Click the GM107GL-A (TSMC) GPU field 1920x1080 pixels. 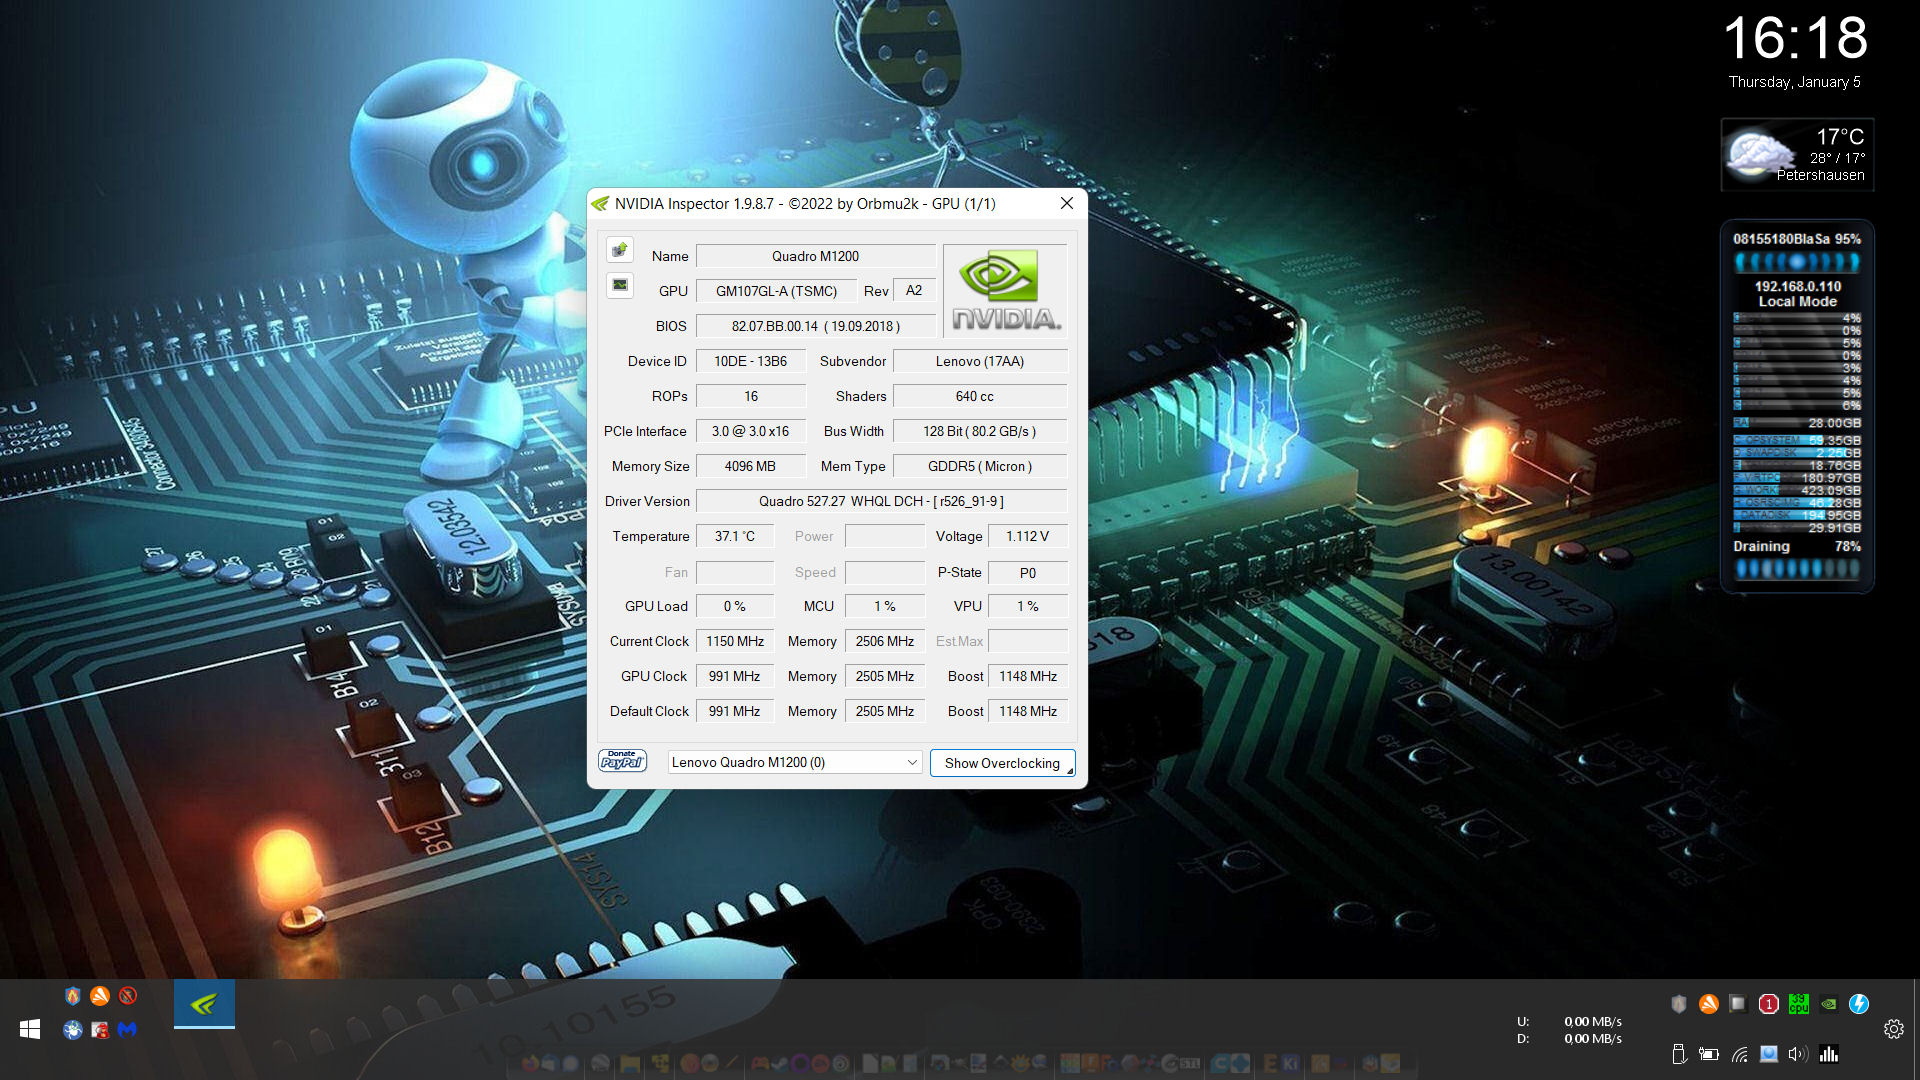click(776, 291)
